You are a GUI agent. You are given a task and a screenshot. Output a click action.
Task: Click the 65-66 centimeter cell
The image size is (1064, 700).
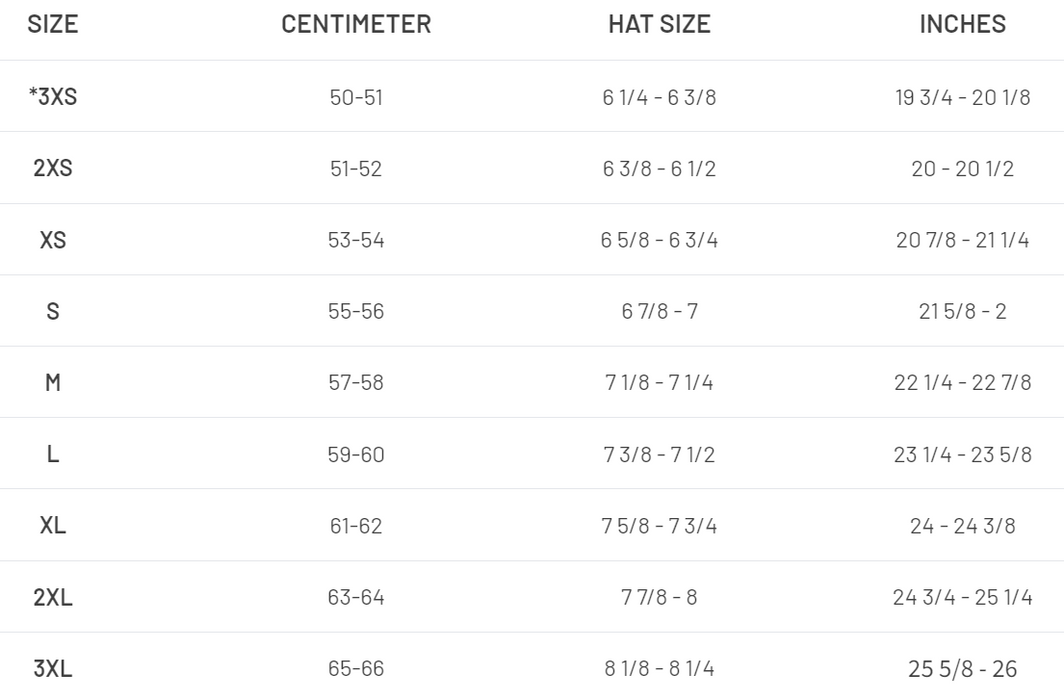356,668
